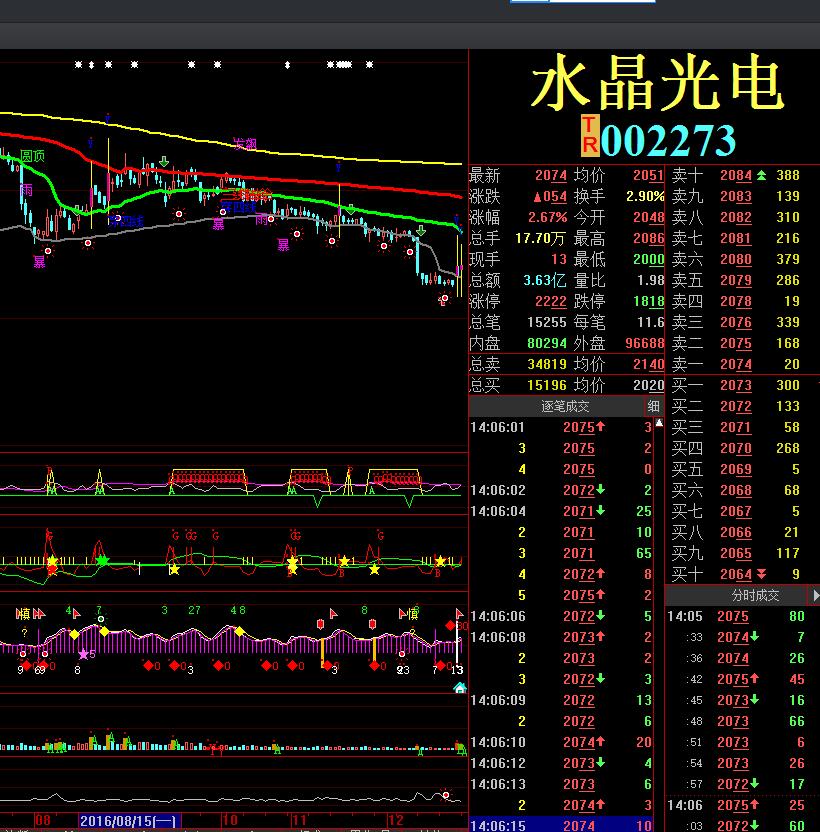This screenshot has width=820, height=832.
Task: Select the highlighted 14:06:15 tick row
Action: click(x=561, y=825)
